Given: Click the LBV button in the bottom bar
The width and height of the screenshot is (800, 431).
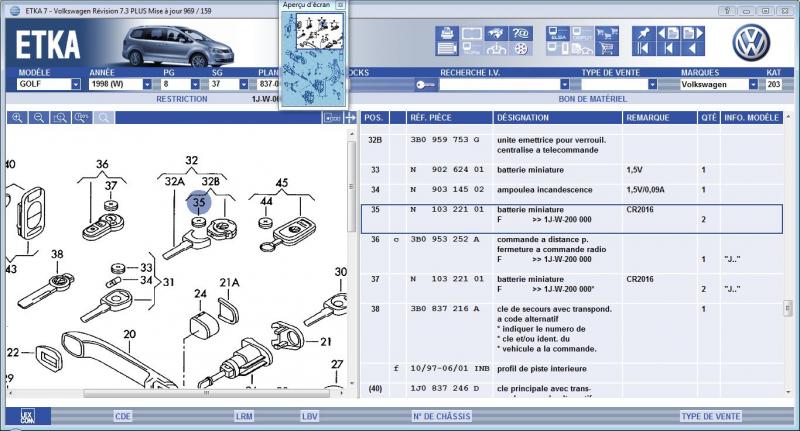Looking at the screenshot, I should 310,416.
